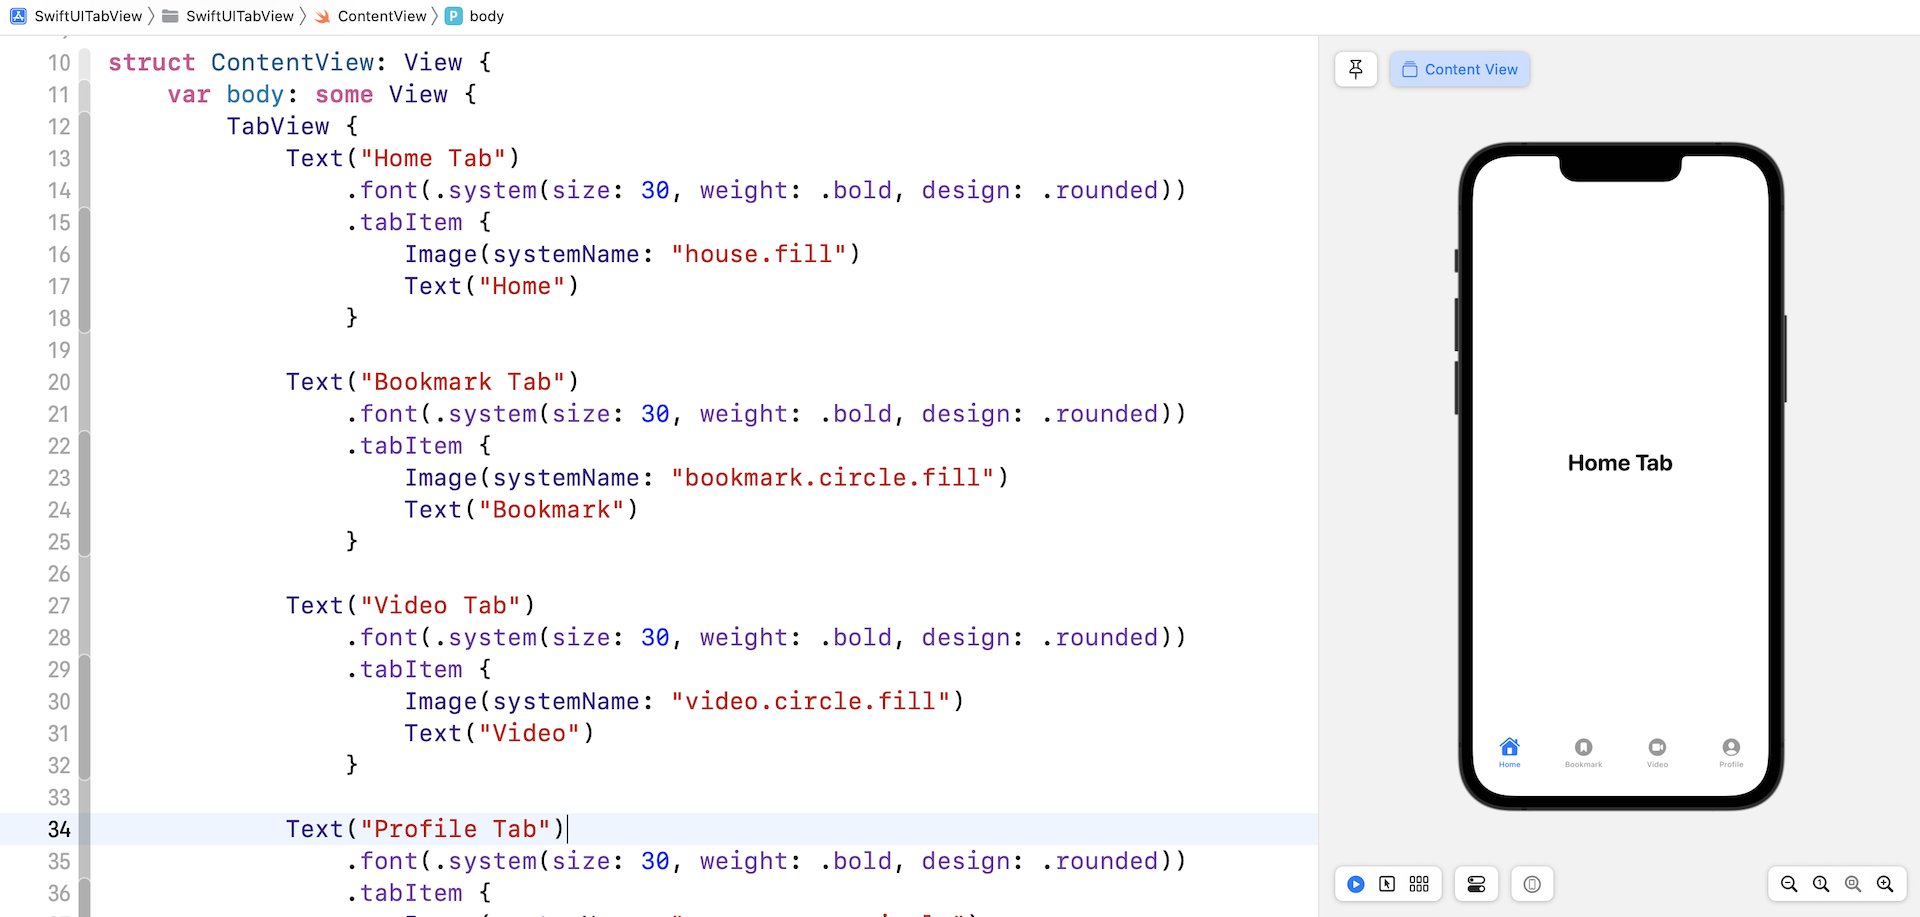
Task: Click the zoom out magnifier icon
Action: 1789,884
